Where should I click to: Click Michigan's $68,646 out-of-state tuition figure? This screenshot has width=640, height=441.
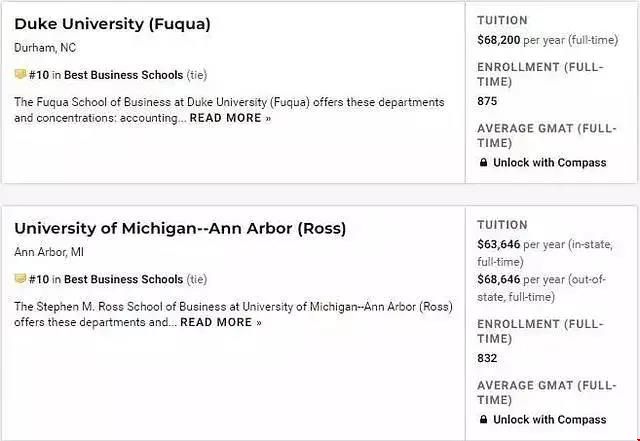(x=499, y=279)
